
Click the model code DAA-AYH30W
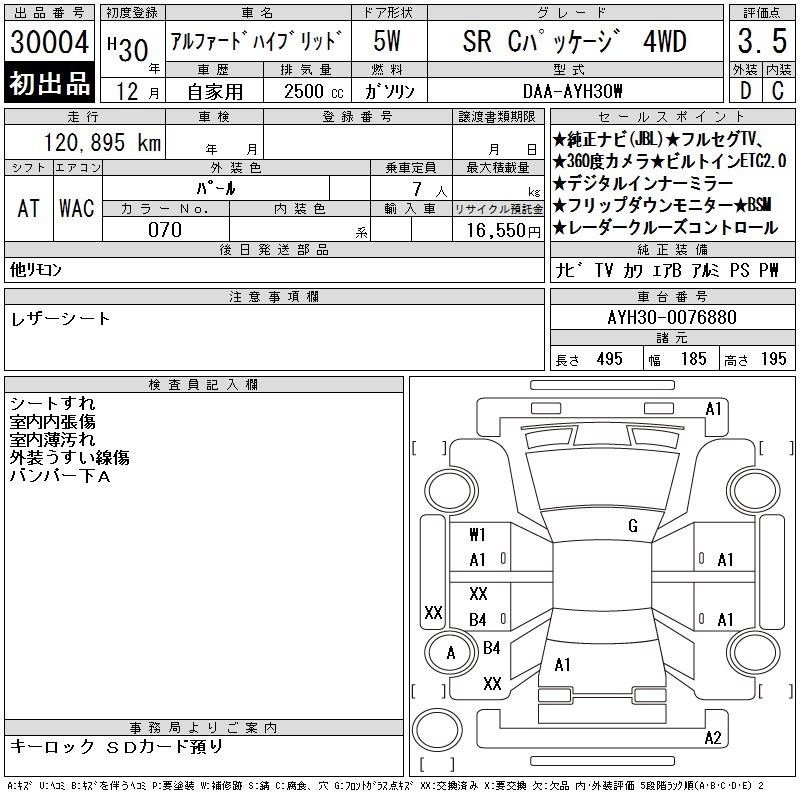[x=573, y=90]
